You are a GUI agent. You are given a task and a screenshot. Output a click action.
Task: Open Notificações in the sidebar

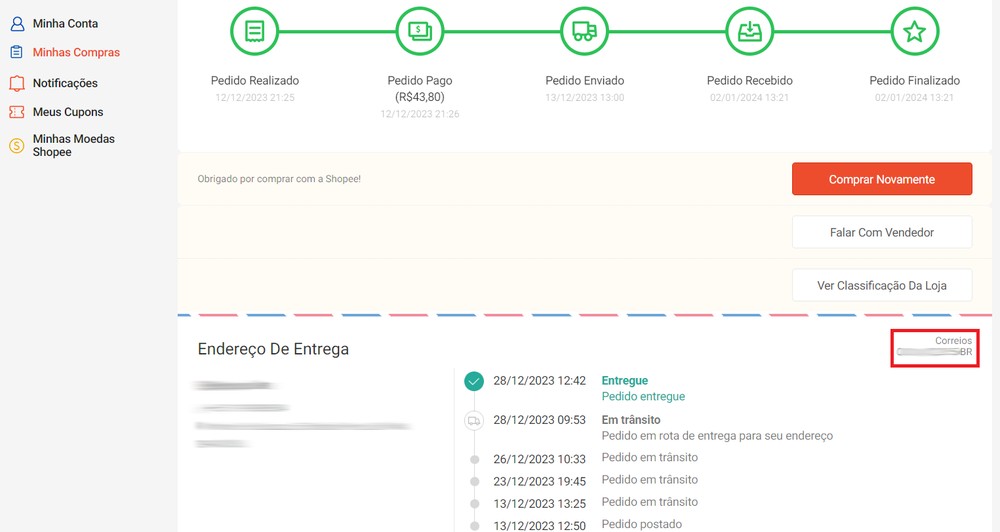[x=65, y=83]
